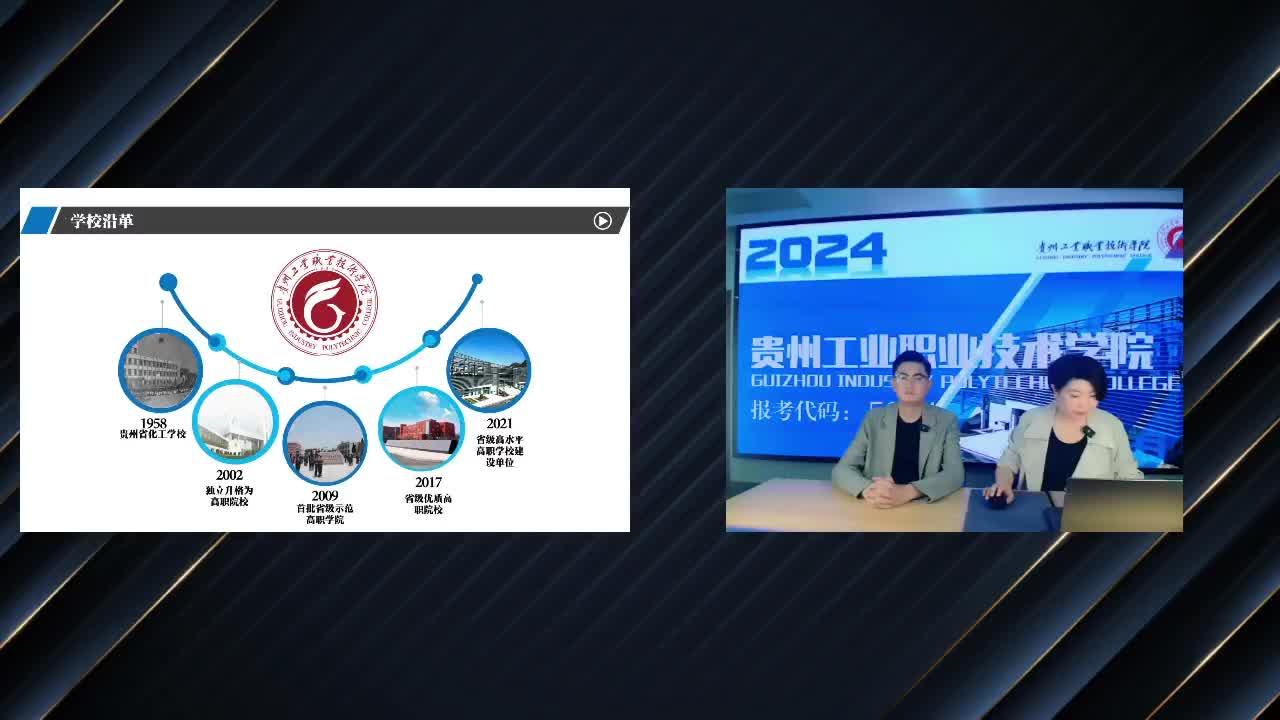Click 贵州工业职业技术学院 title in the video feed

coord(952,352)
